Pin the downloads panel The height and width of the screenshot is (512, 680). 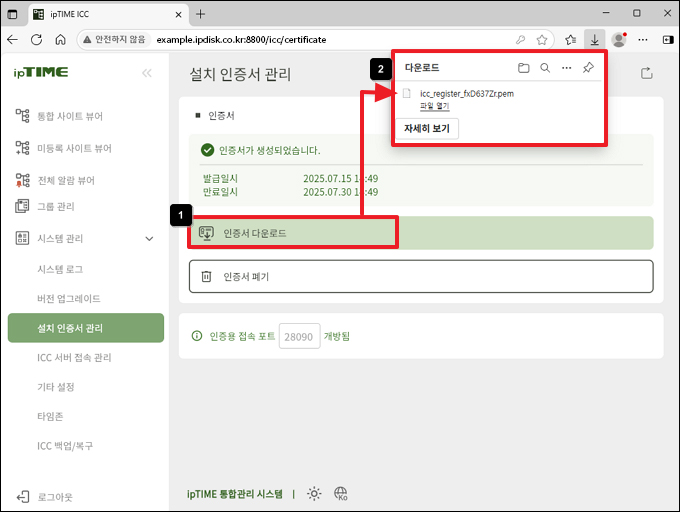click(588, 68)
